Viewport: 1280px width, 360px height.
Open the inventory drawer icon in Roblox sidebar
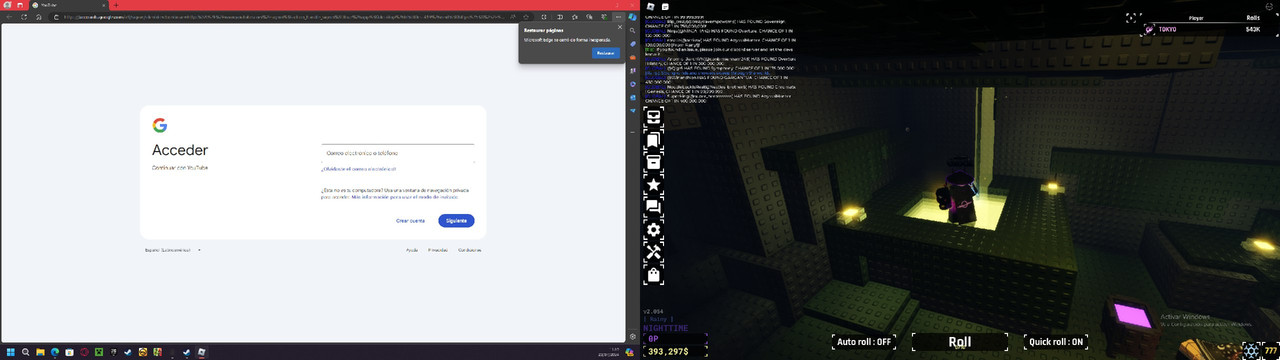tap(653, 116)
